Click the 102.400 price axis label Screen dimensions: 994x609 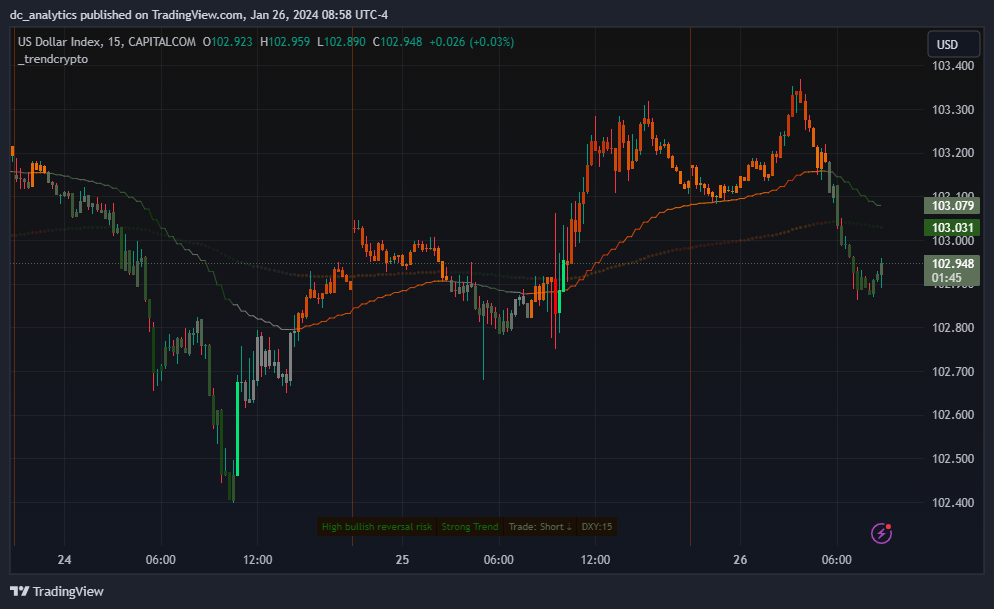coord(953,503)
